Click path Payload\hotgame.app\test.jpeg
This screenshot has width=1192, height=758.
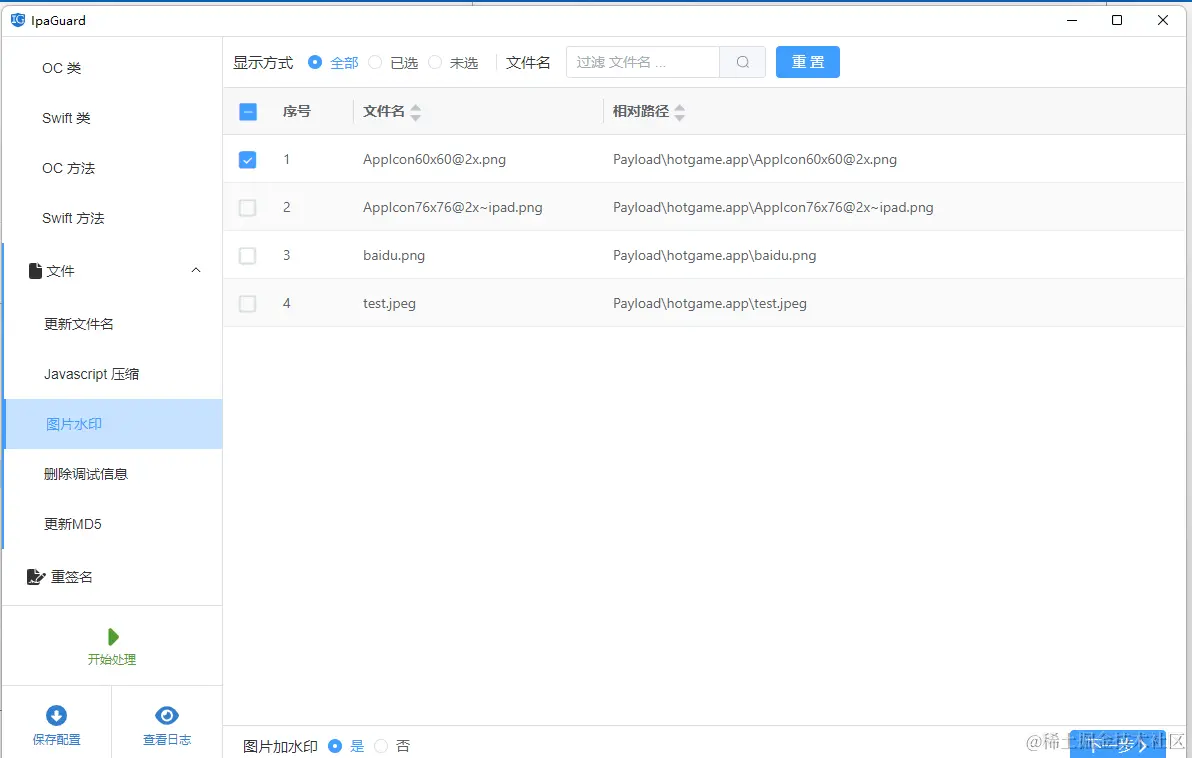pos(710,303)
